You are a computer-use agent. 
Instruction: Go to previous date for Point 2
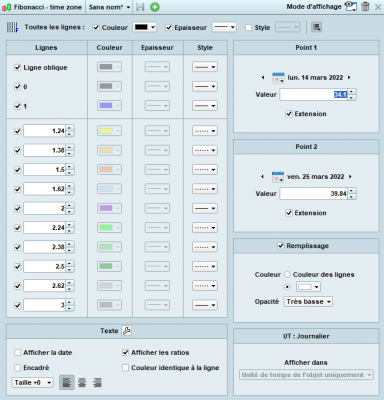263,176
